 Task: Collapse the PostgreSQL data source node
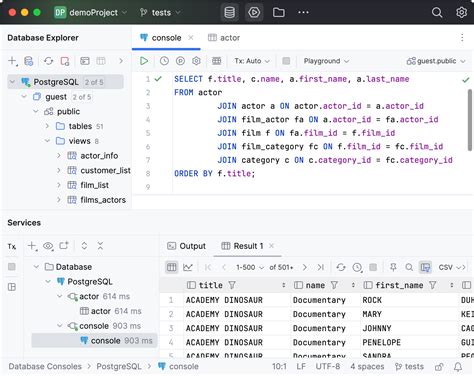point(12,82)
